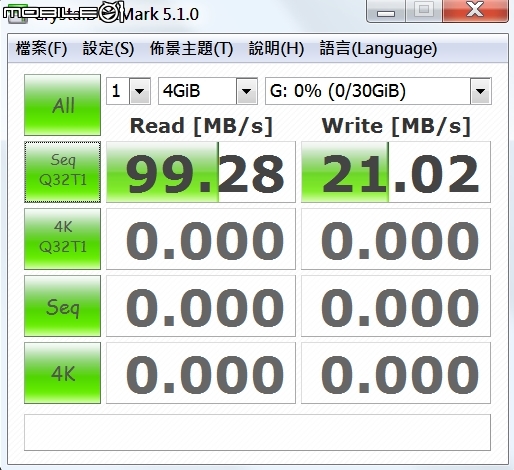The height and width of the screenshot is (470, 514).
Task: Run all benchmarks with All button
Action: 62,105
